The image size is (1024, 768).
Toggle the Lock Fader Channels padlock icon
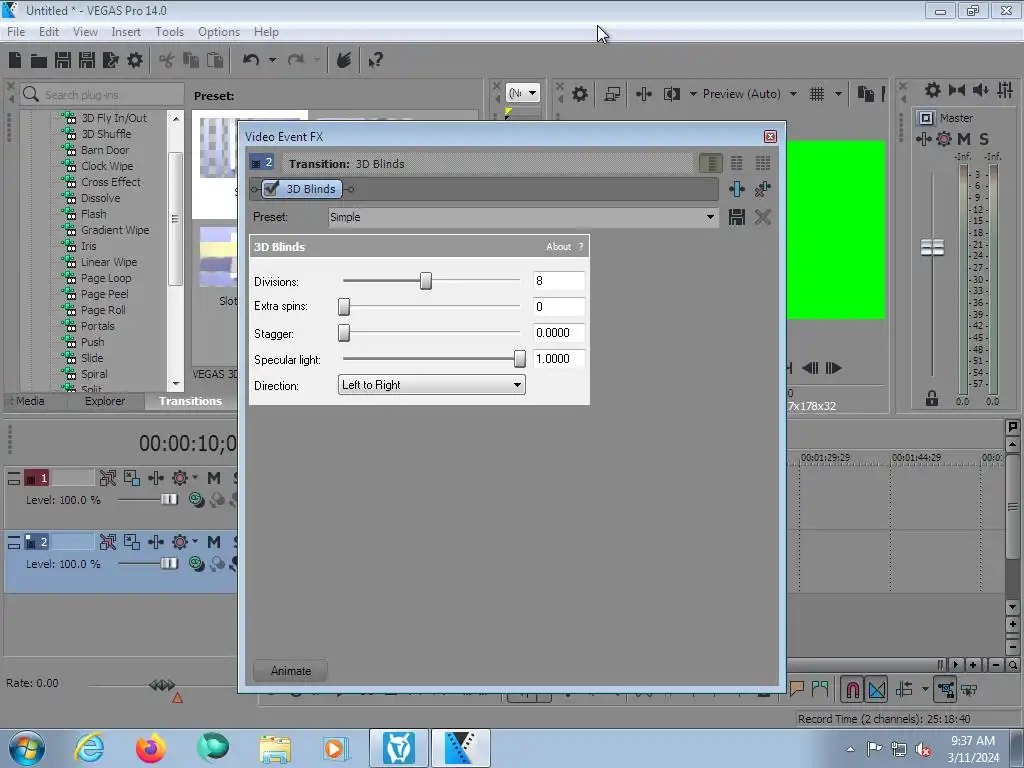point(932,398)
